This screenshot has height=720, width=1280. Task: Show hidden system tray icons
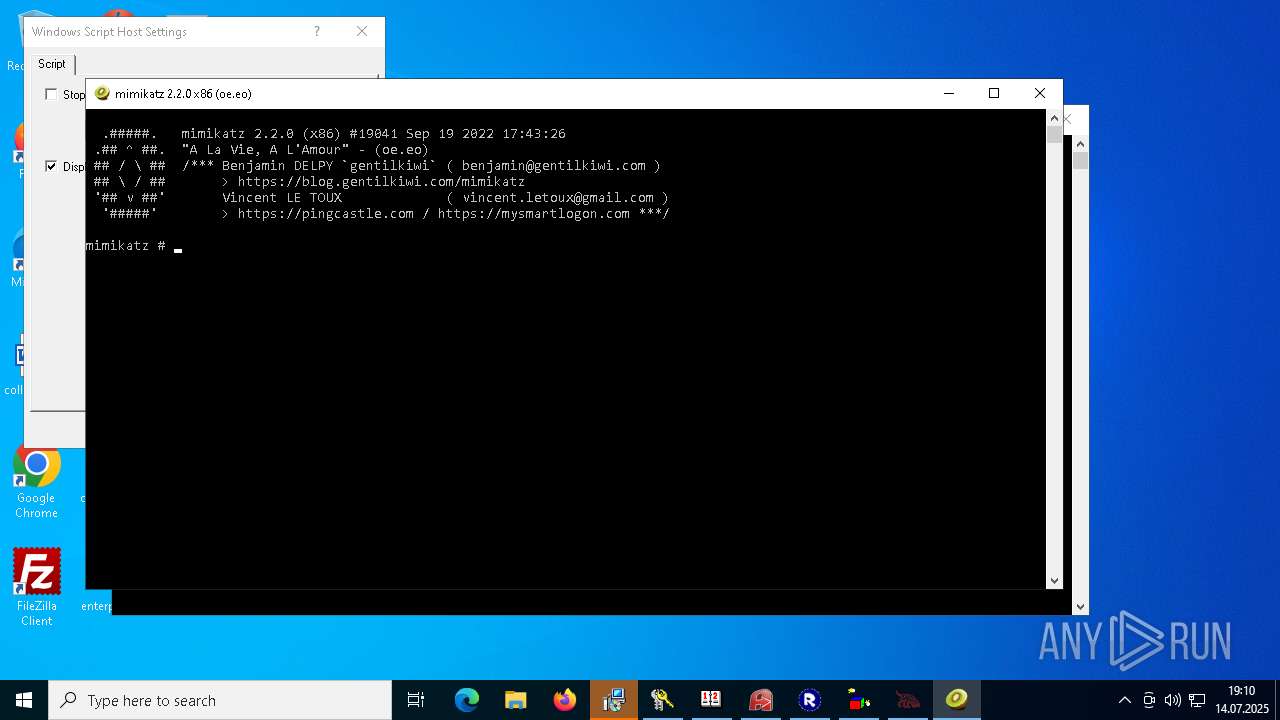(1125, 700)
